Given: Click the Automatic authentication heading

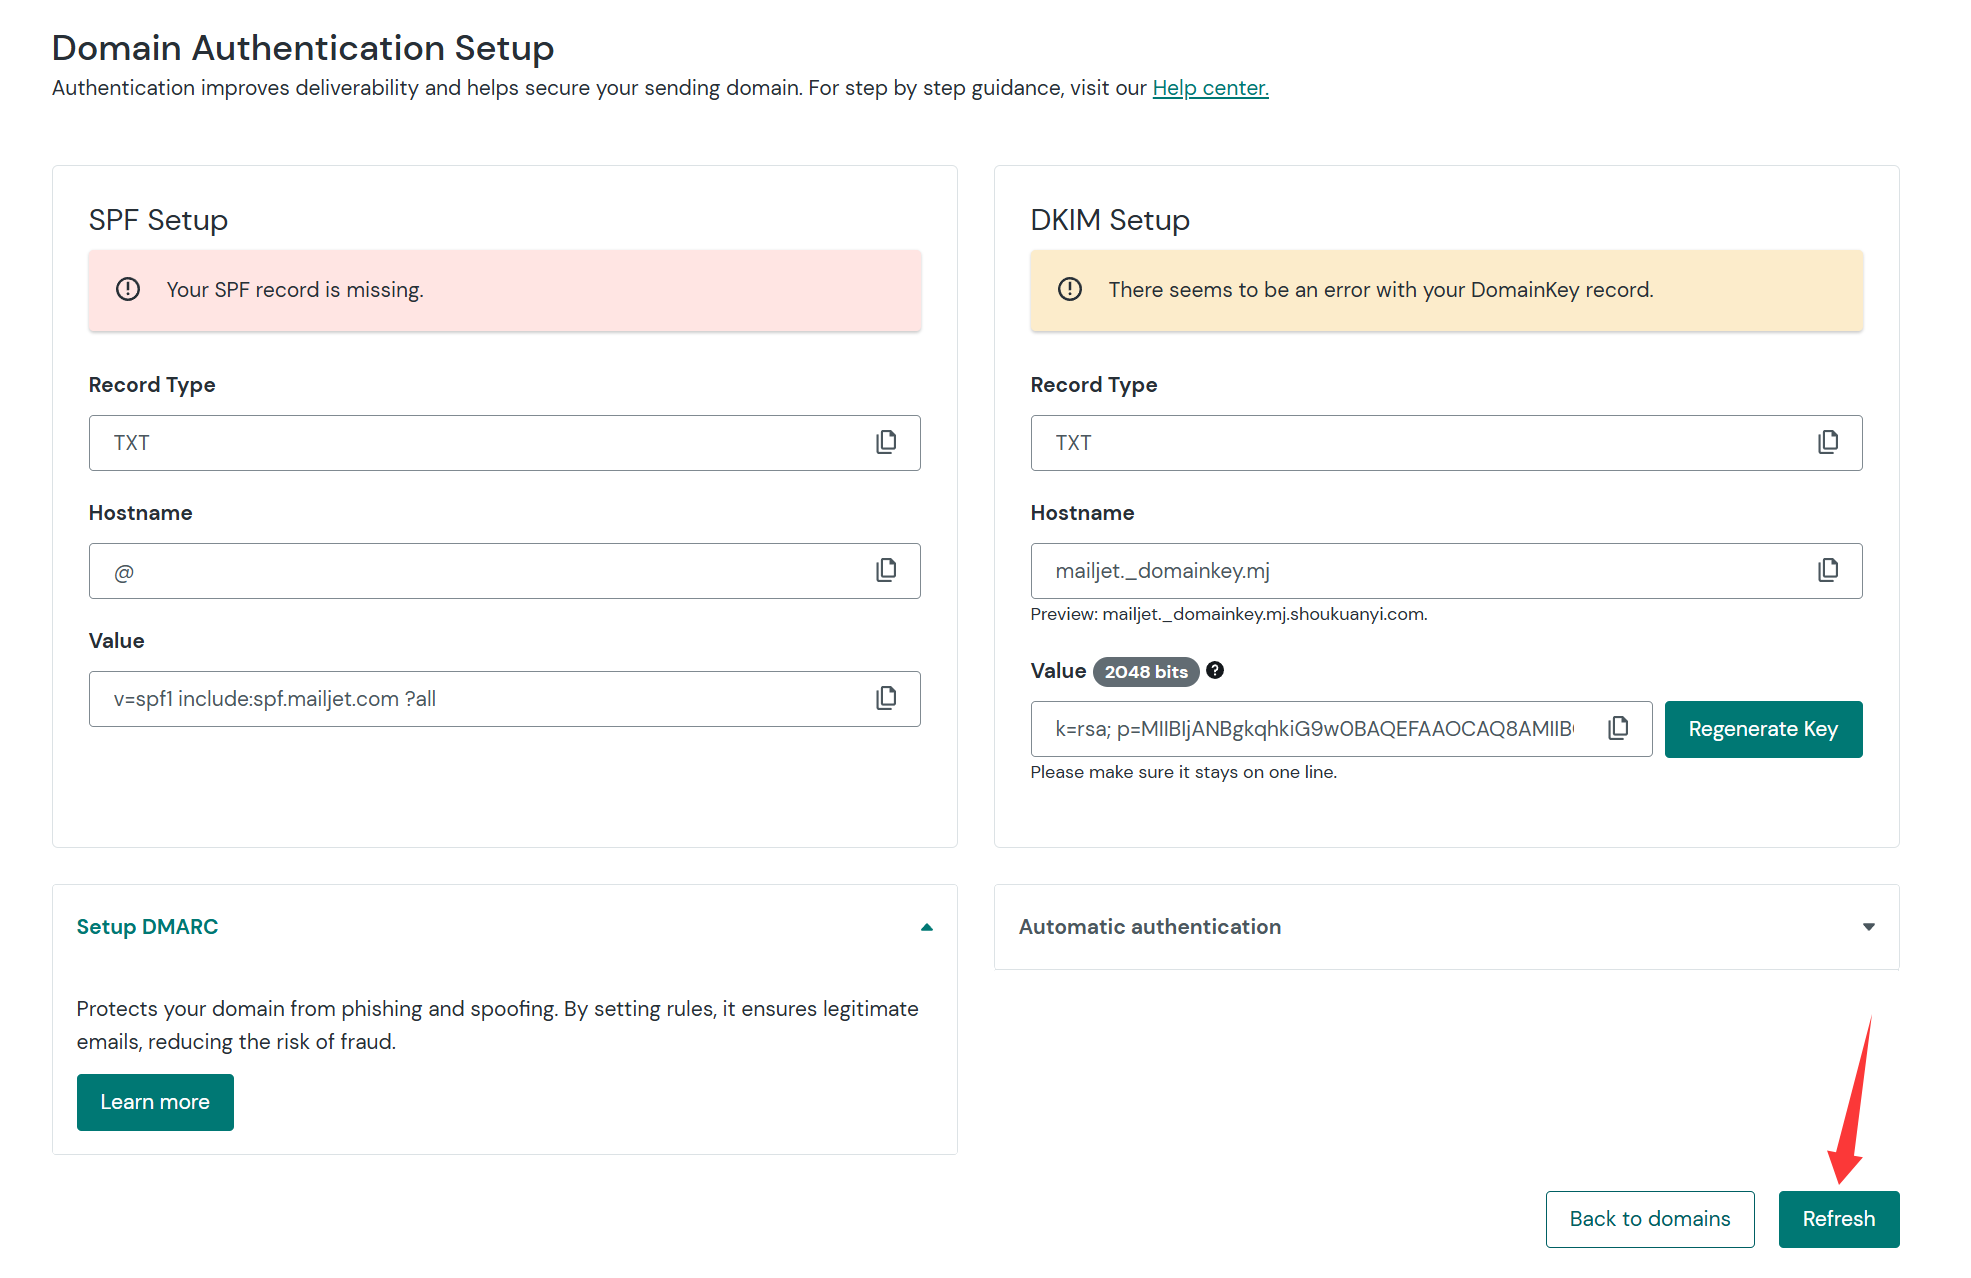Looking at the screenshot, I should coord(1149,927).
